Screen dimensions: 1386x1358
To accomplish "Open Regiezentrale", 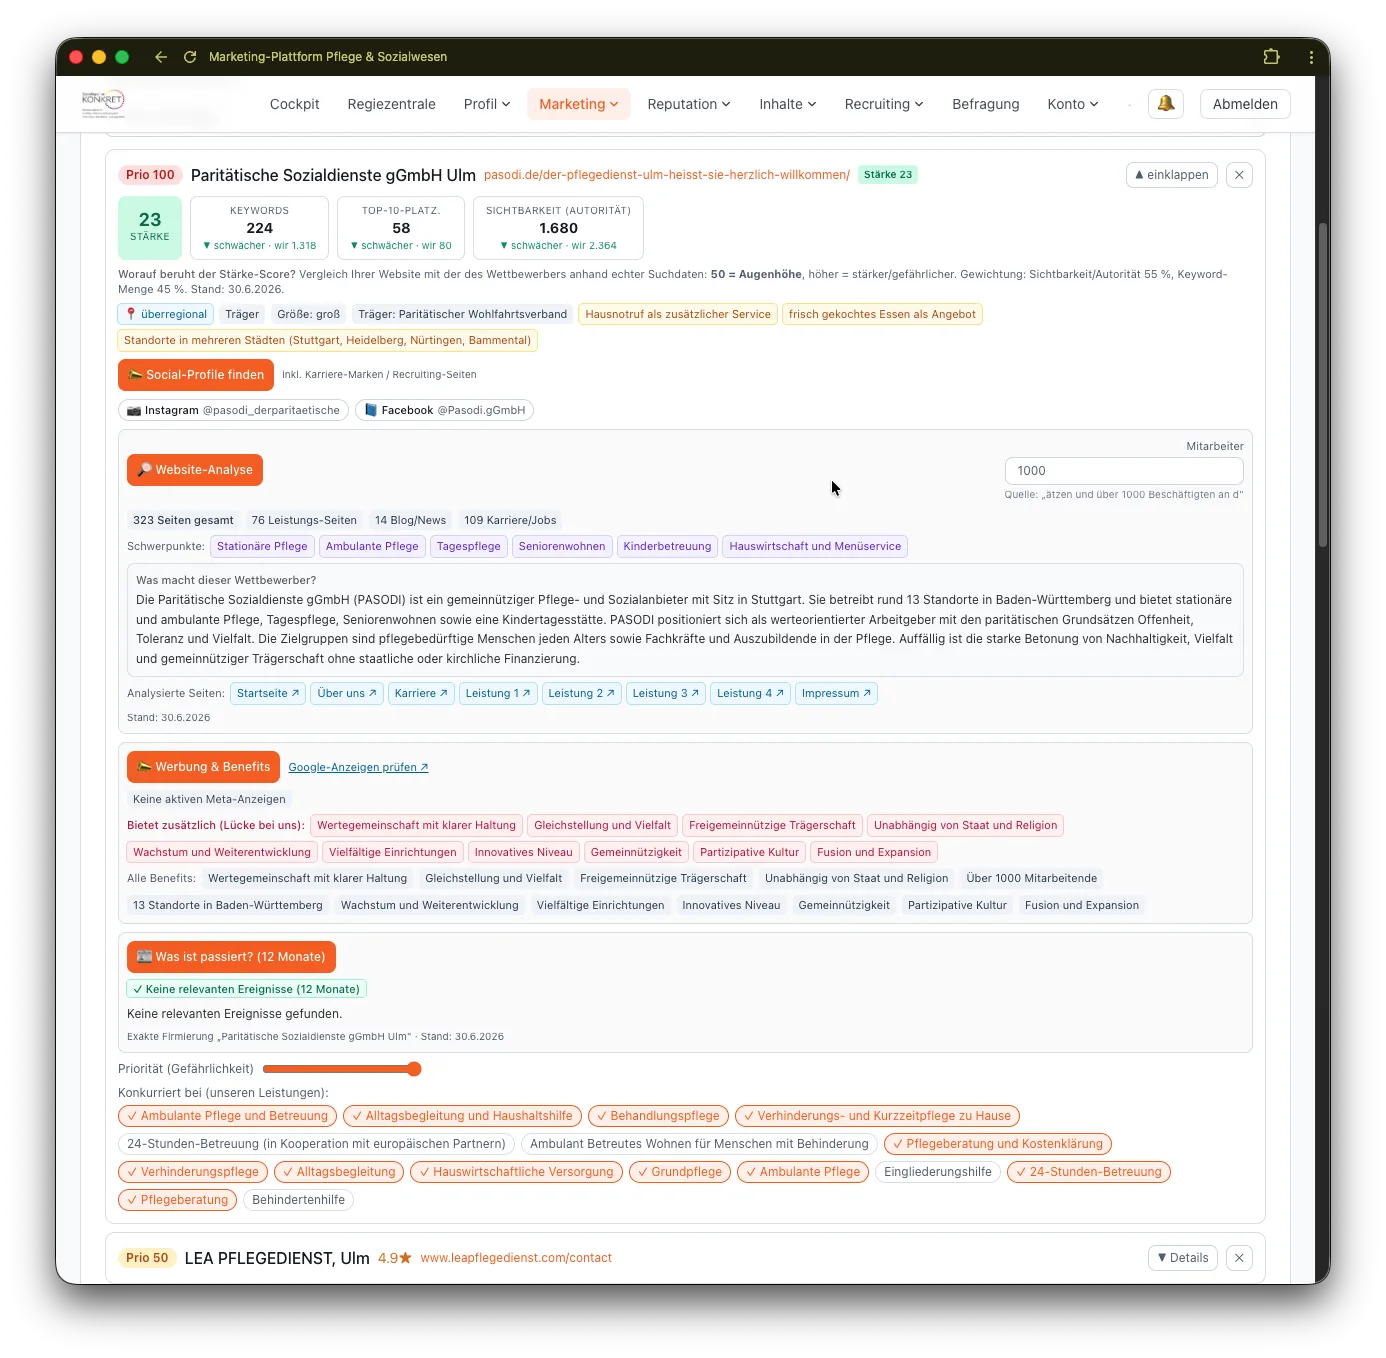I will pos(392,104).
